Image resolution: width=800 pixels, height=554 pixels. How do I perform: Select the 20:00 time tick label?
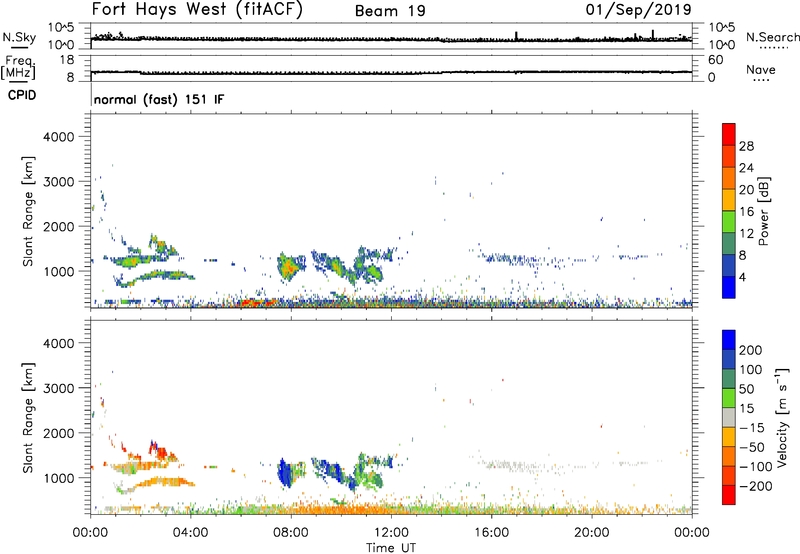(x=591, y=533)
